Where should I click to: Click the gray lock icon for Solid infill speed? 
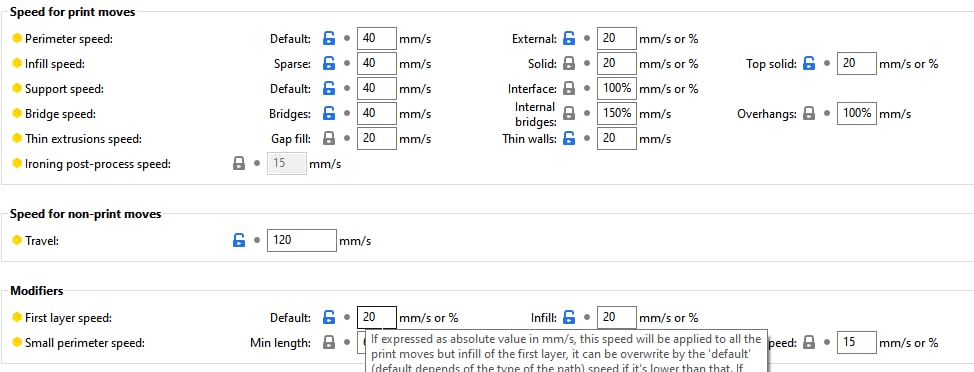pos(569,63)
